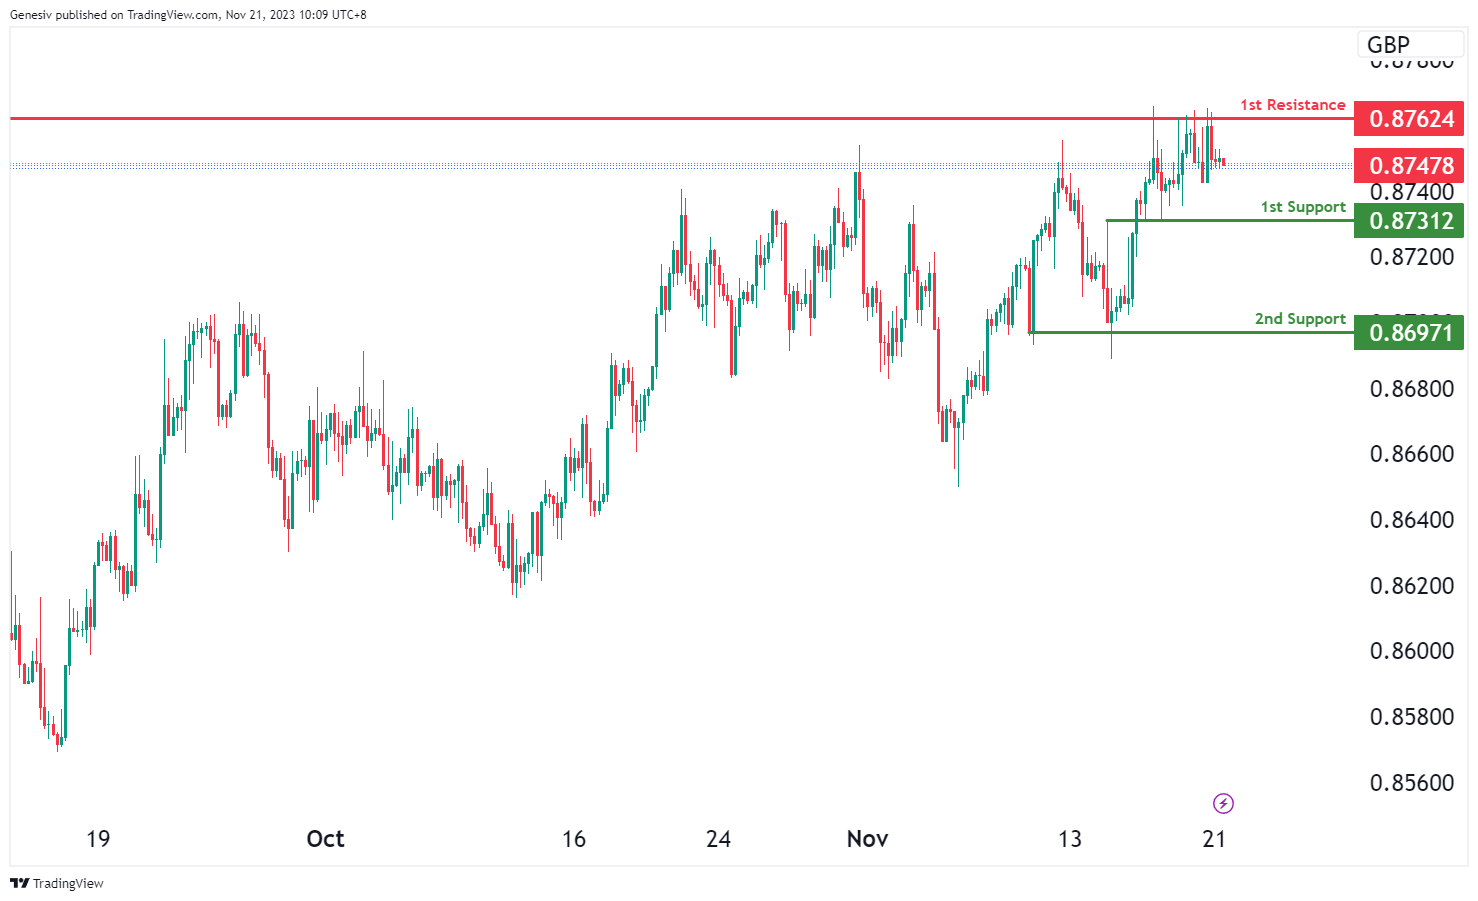Click the 13 date label on the time axis

1069,839
